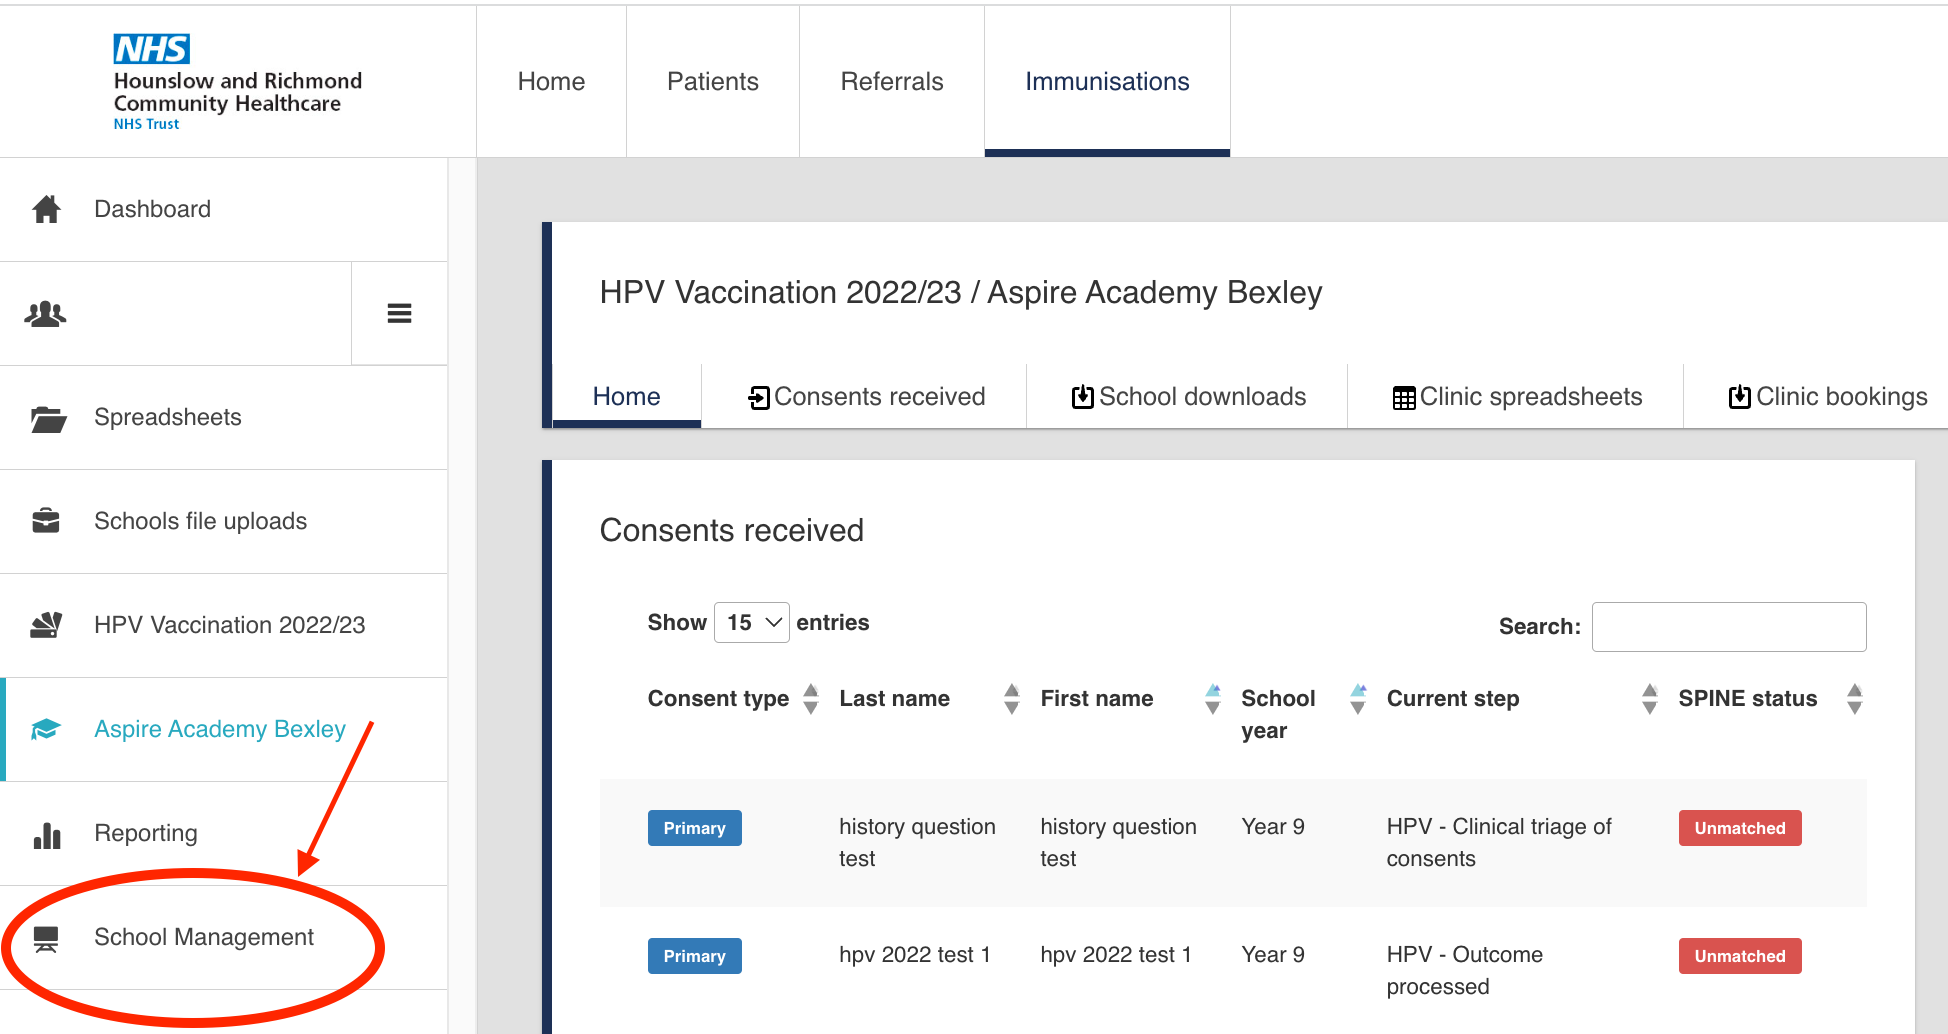Click the HPV Vaccination 2022/23 sidebar link
1948x1034 pixels.
click(x=229, y=625)
